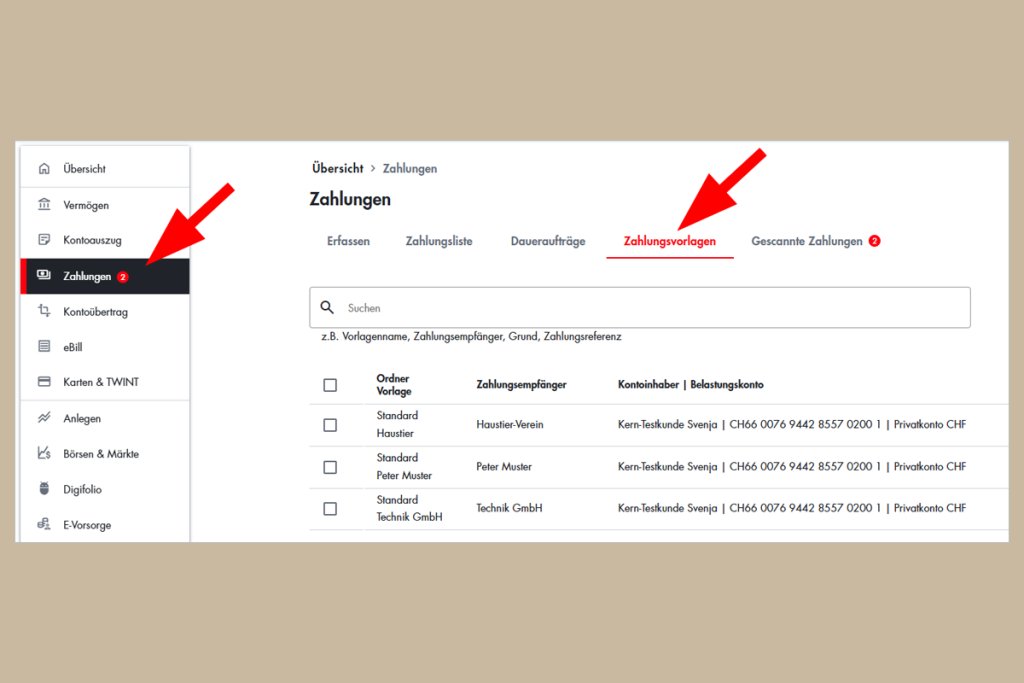
Task: Open Kontoübertrag with its transfer icon
Action: pyautogui.click(x=44, y=311)
